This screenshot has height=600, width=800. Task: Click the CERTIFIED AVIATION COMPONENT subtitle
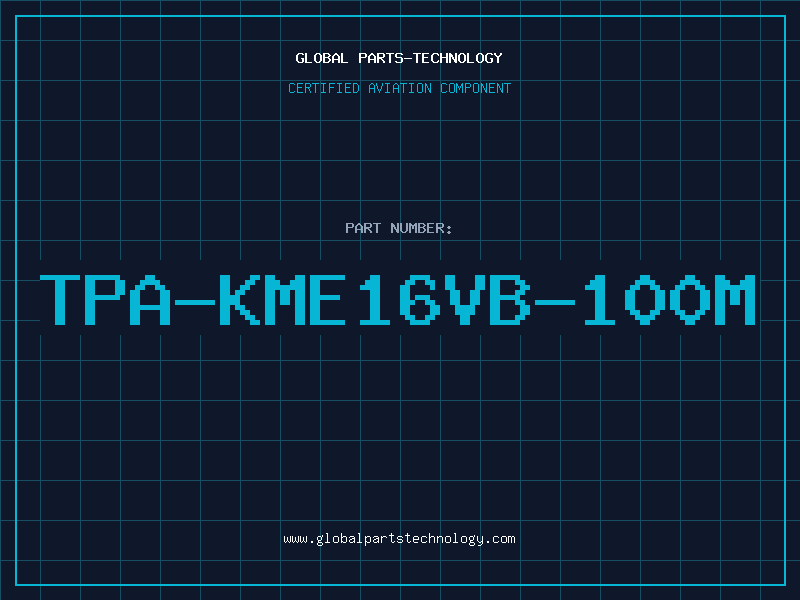[x=399, y=88]
